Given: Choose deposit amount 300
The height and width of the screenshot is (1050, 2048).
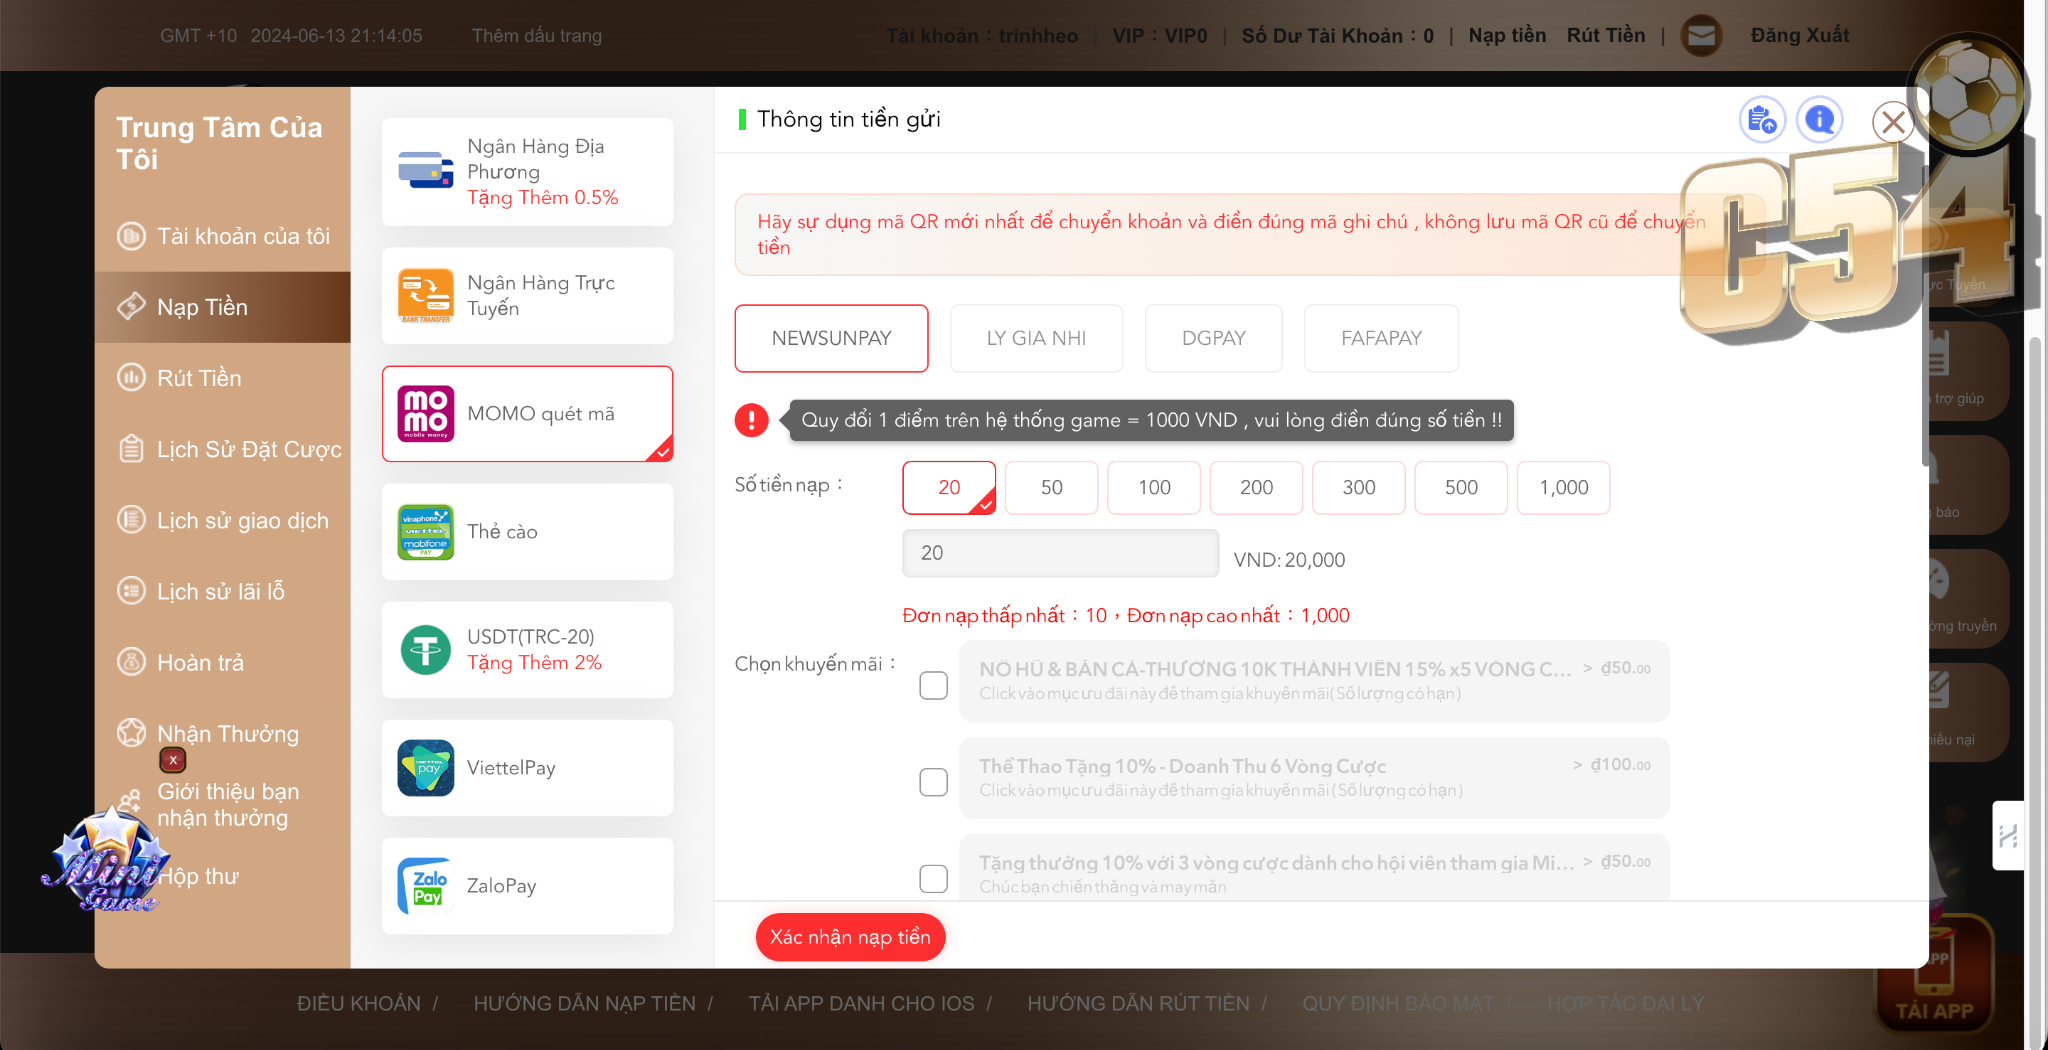Looking at the screenshot, I should point(1358,487).
